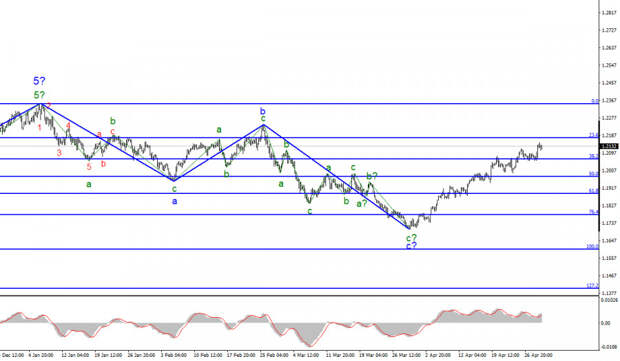Select the red '1' wave label
This screenshot has width=620, height=361.
click(x=40, y=128)
